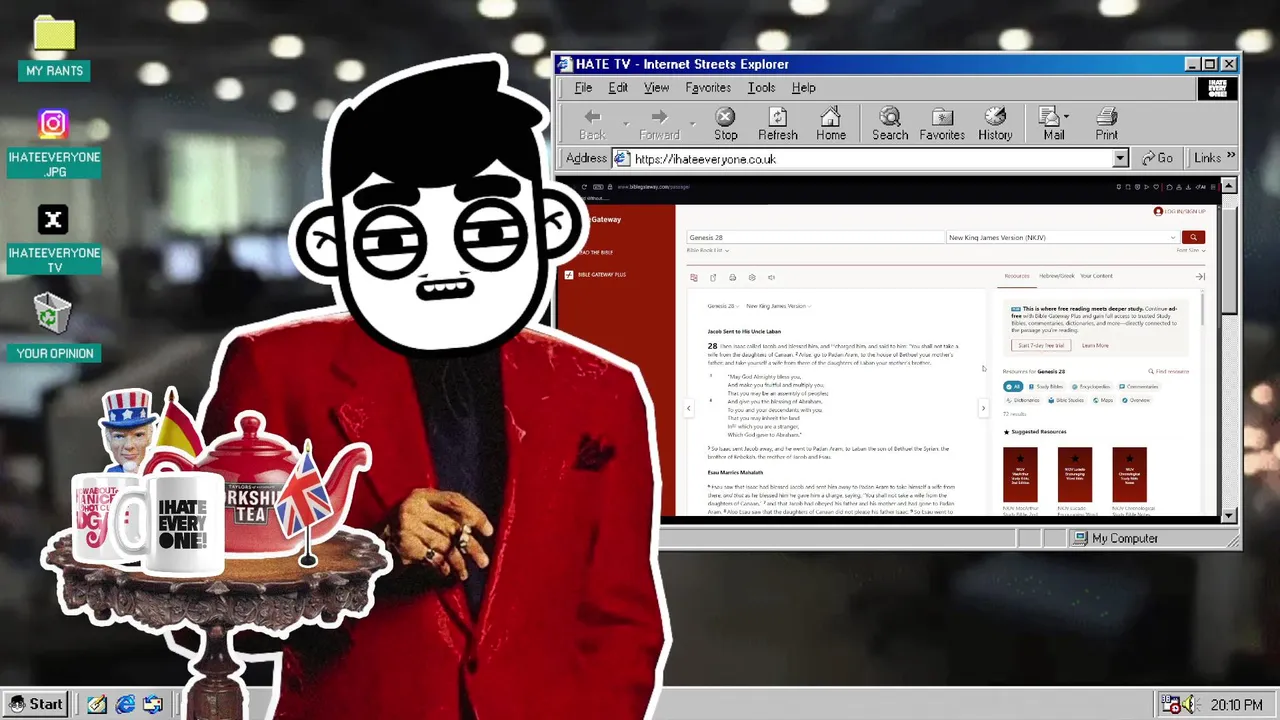Open the Favorites menu in the menu bar

(x=708, y=88)
